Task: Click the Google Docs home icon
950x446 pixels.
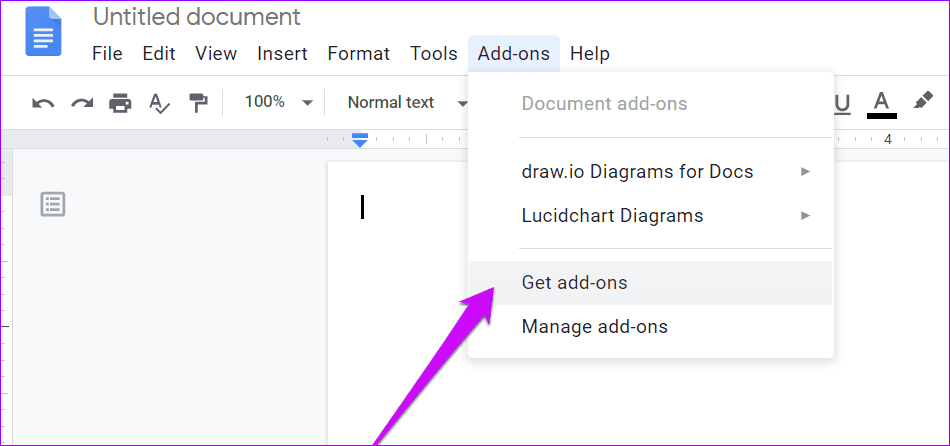Action: point(43,32)
